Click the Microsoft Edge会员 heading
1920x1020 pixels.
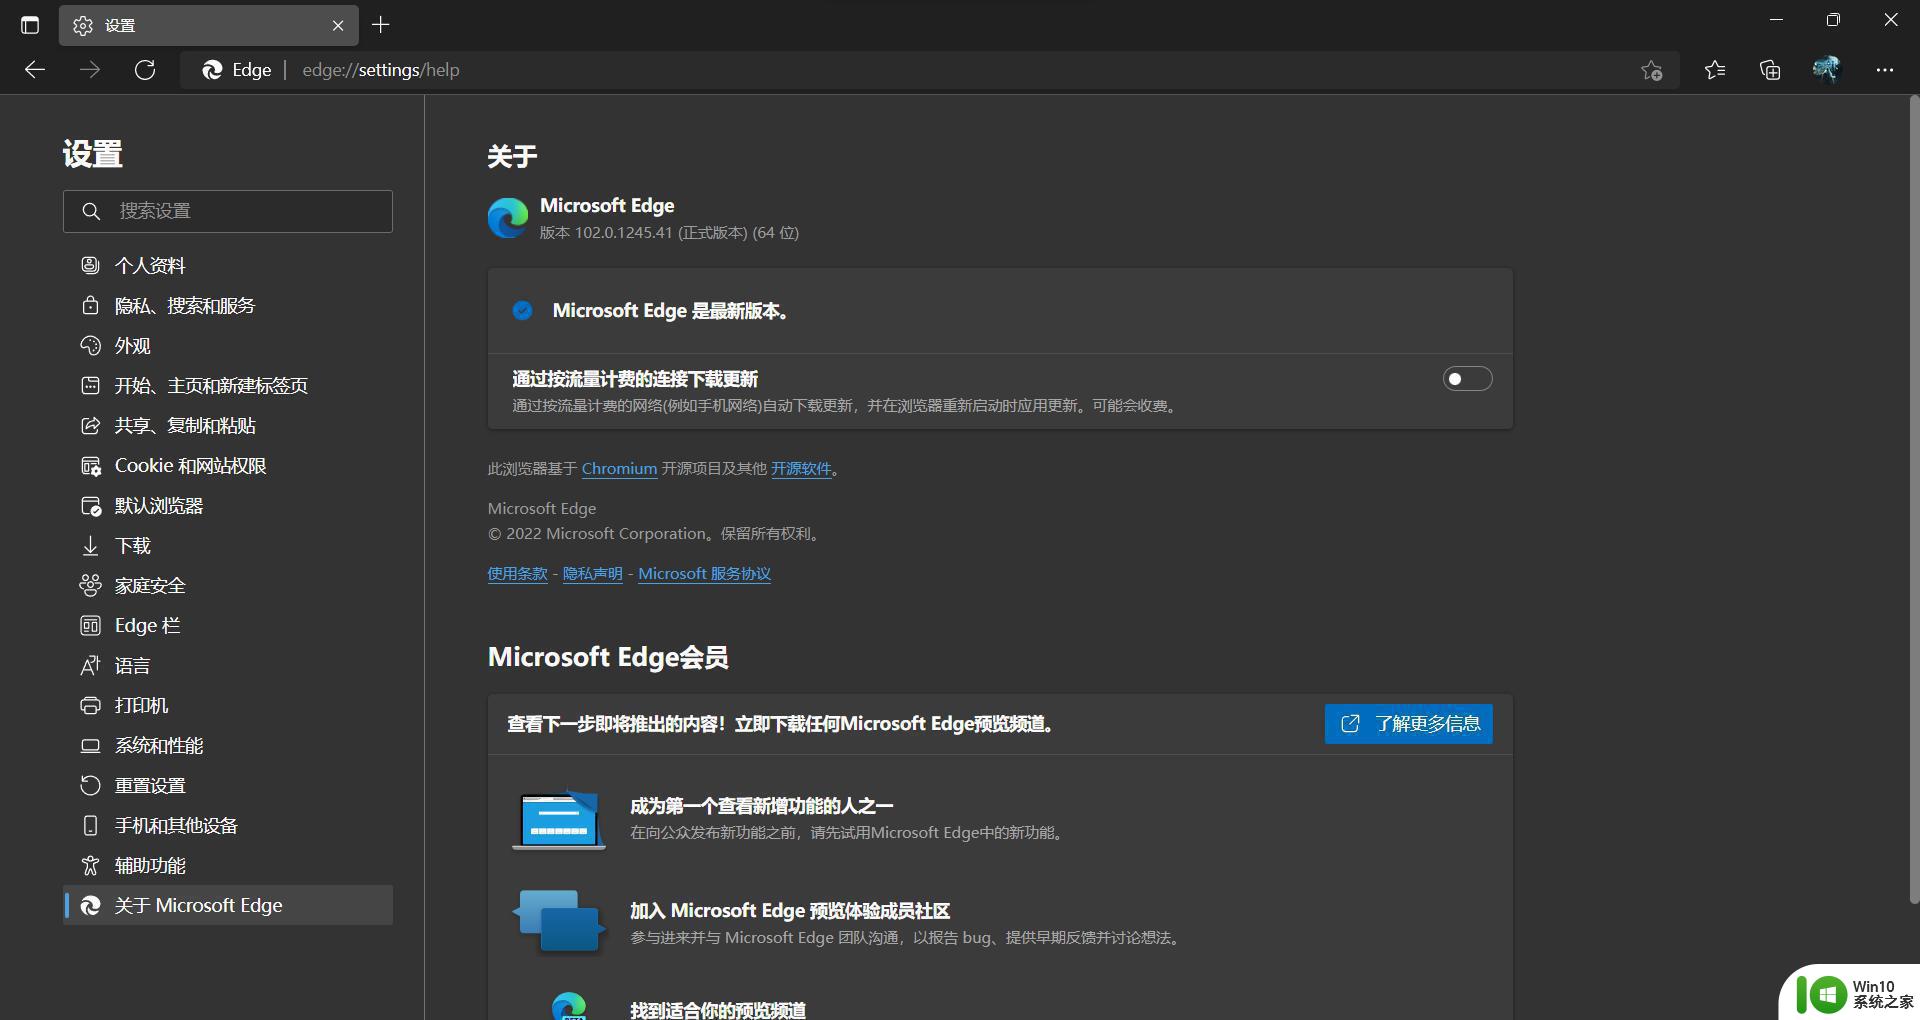pyautogui.click(x=608, y=657)
